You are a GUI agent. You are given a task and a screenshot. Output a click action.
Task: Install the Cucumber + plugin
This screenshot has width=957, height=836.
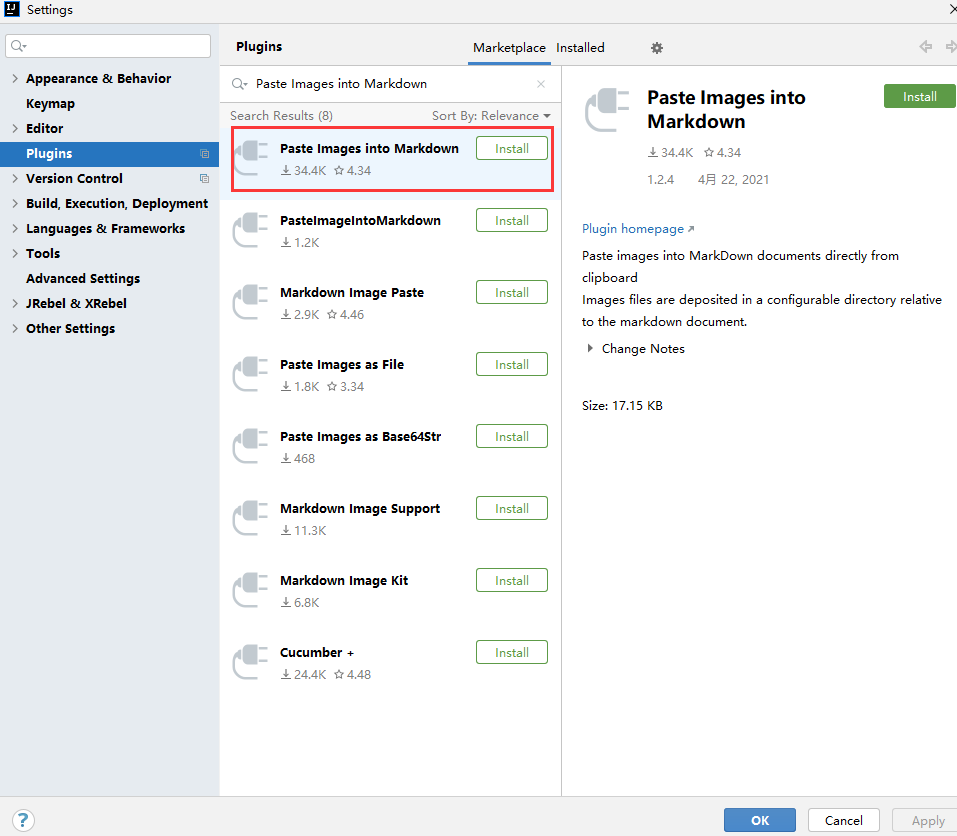click(x=511, y=653)
